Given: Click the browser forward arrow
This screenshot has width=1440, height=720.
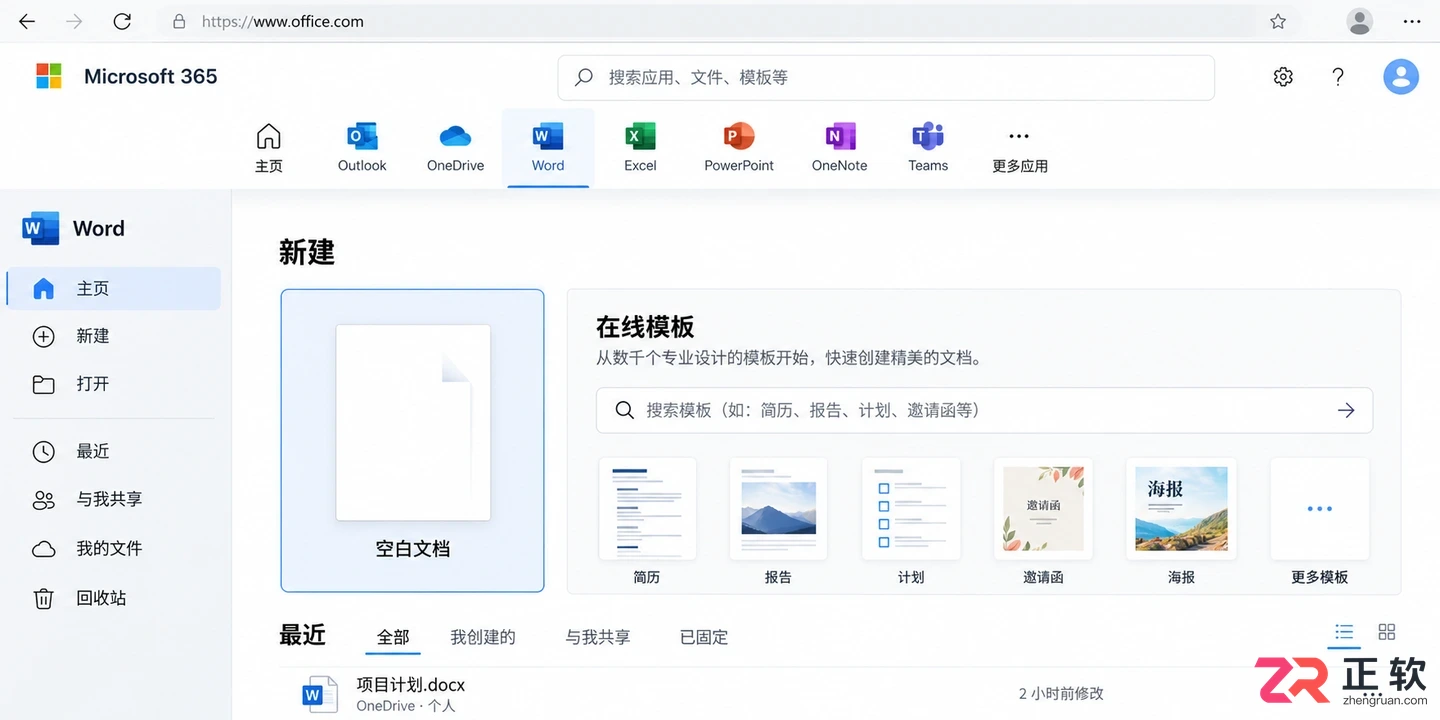Looking at the screenshot, I should tap(74, 21).
